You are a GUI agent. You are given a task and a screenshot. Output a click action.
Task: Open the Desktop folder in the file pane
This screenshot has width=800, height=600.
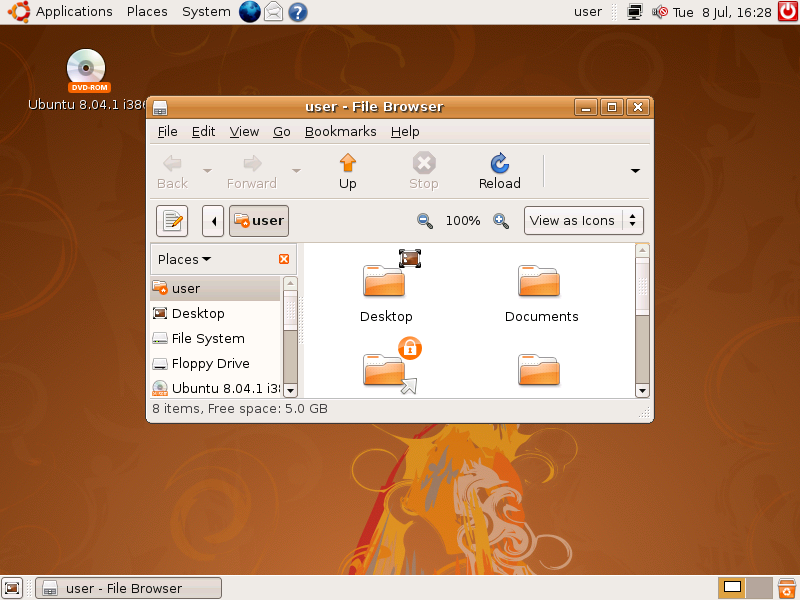click(x=386, y=282)
